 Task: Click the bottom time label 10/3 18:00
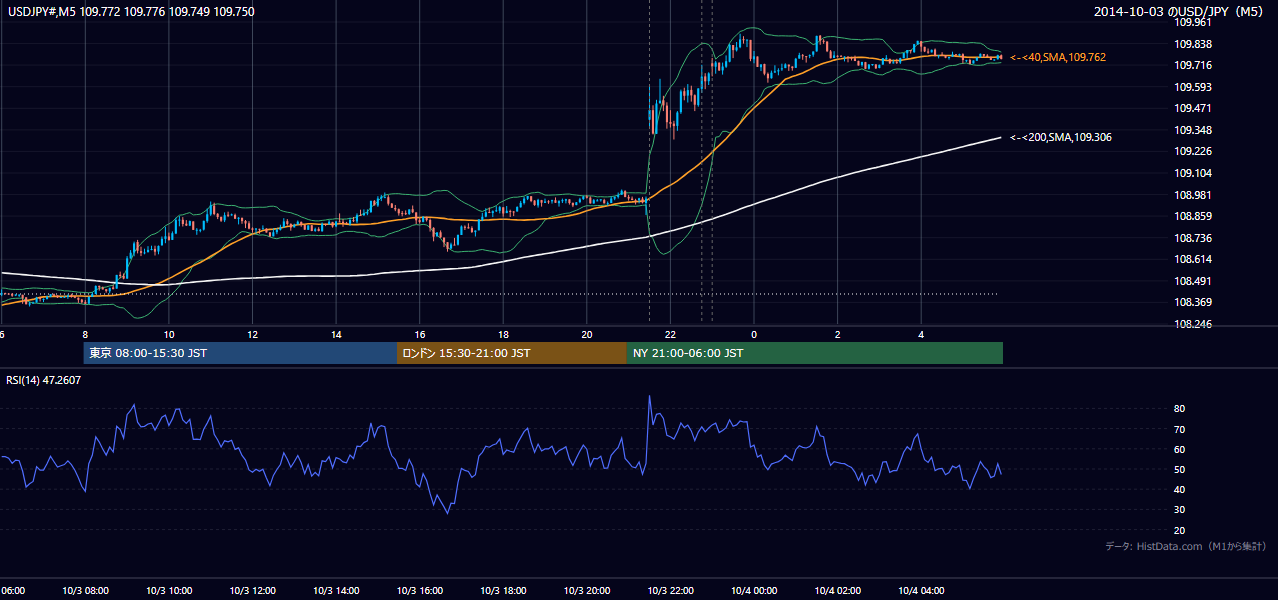coord(503,591)
